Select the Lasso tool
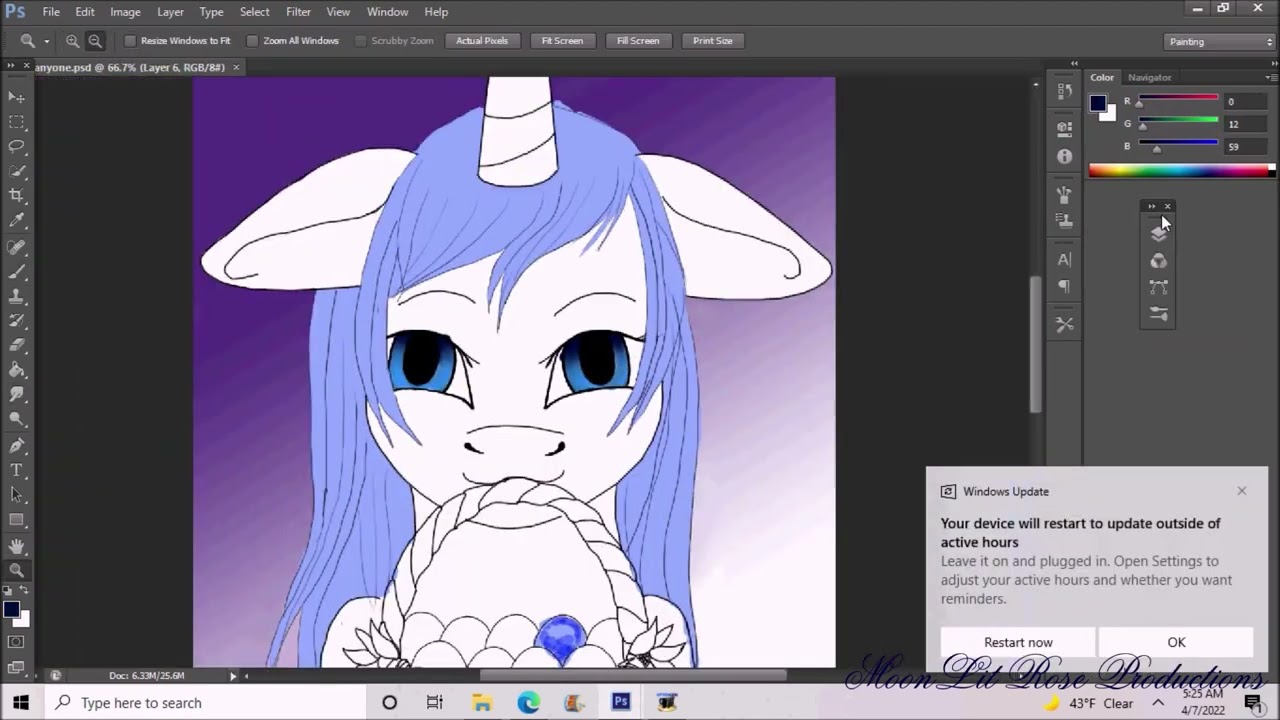This screenshot has height=720, width=1280. pyautogui.click(x=17, y=146)
